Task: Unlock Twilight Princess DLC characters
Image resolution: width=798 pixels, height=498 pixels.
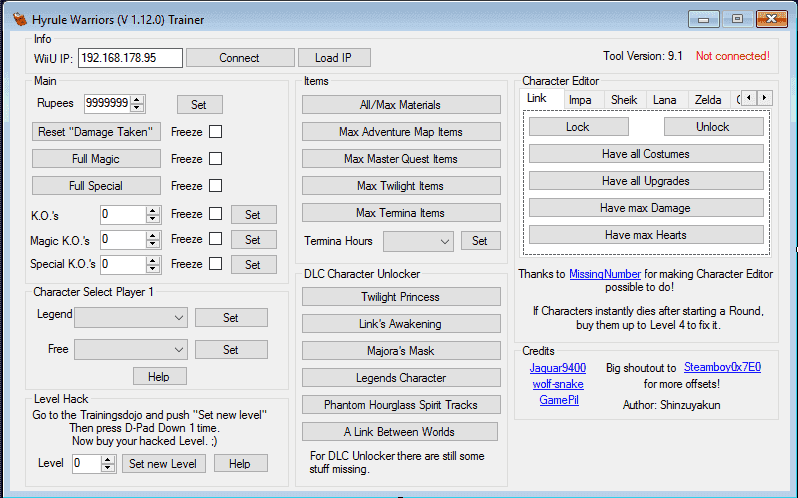Action: point(401,297)
